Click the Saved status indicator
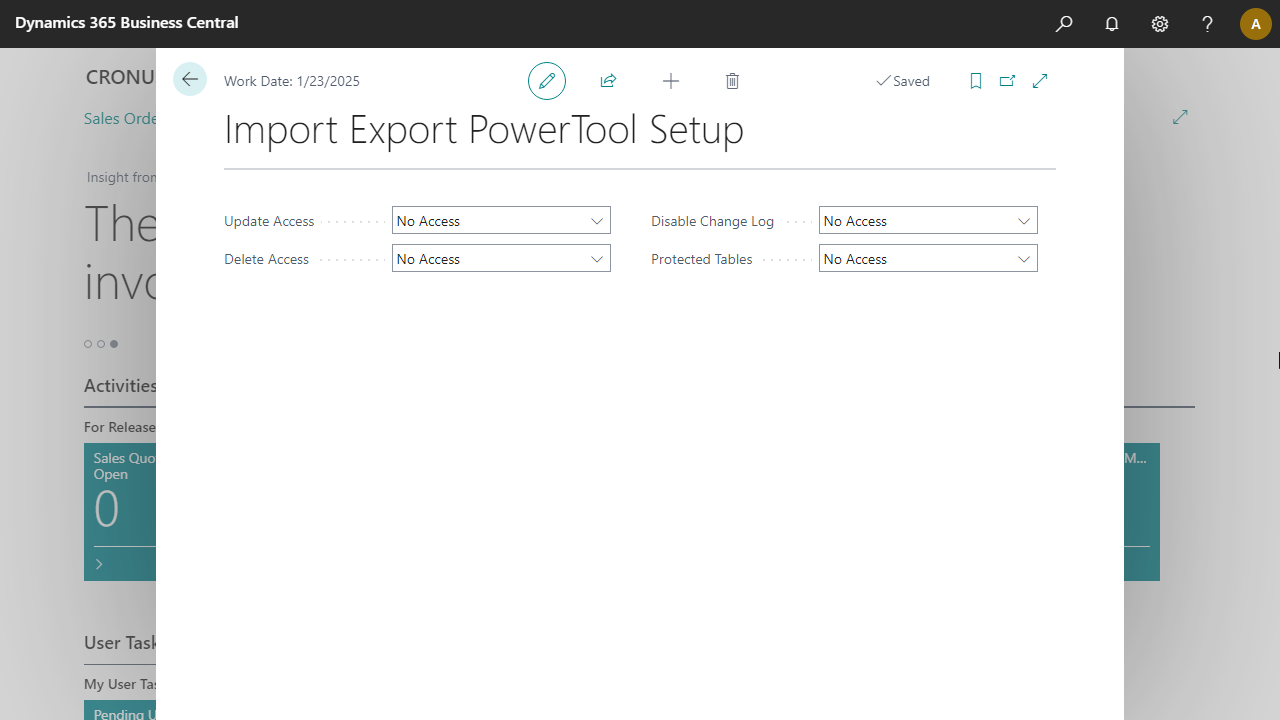 [903, 81]
